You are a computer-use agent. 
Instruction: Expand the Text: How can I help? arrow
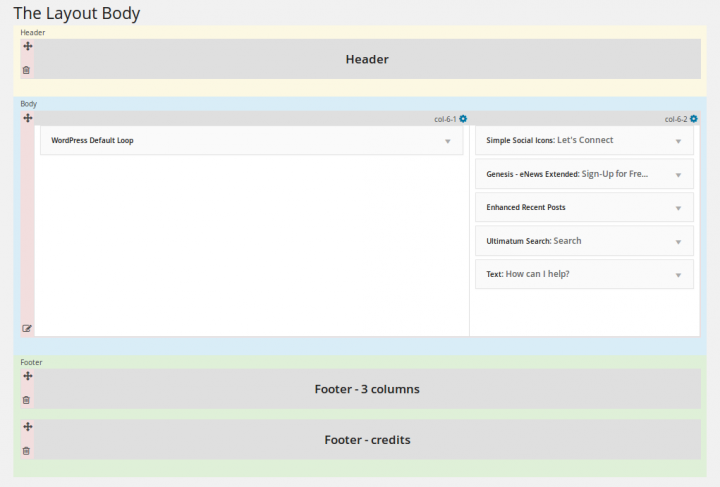678,275
